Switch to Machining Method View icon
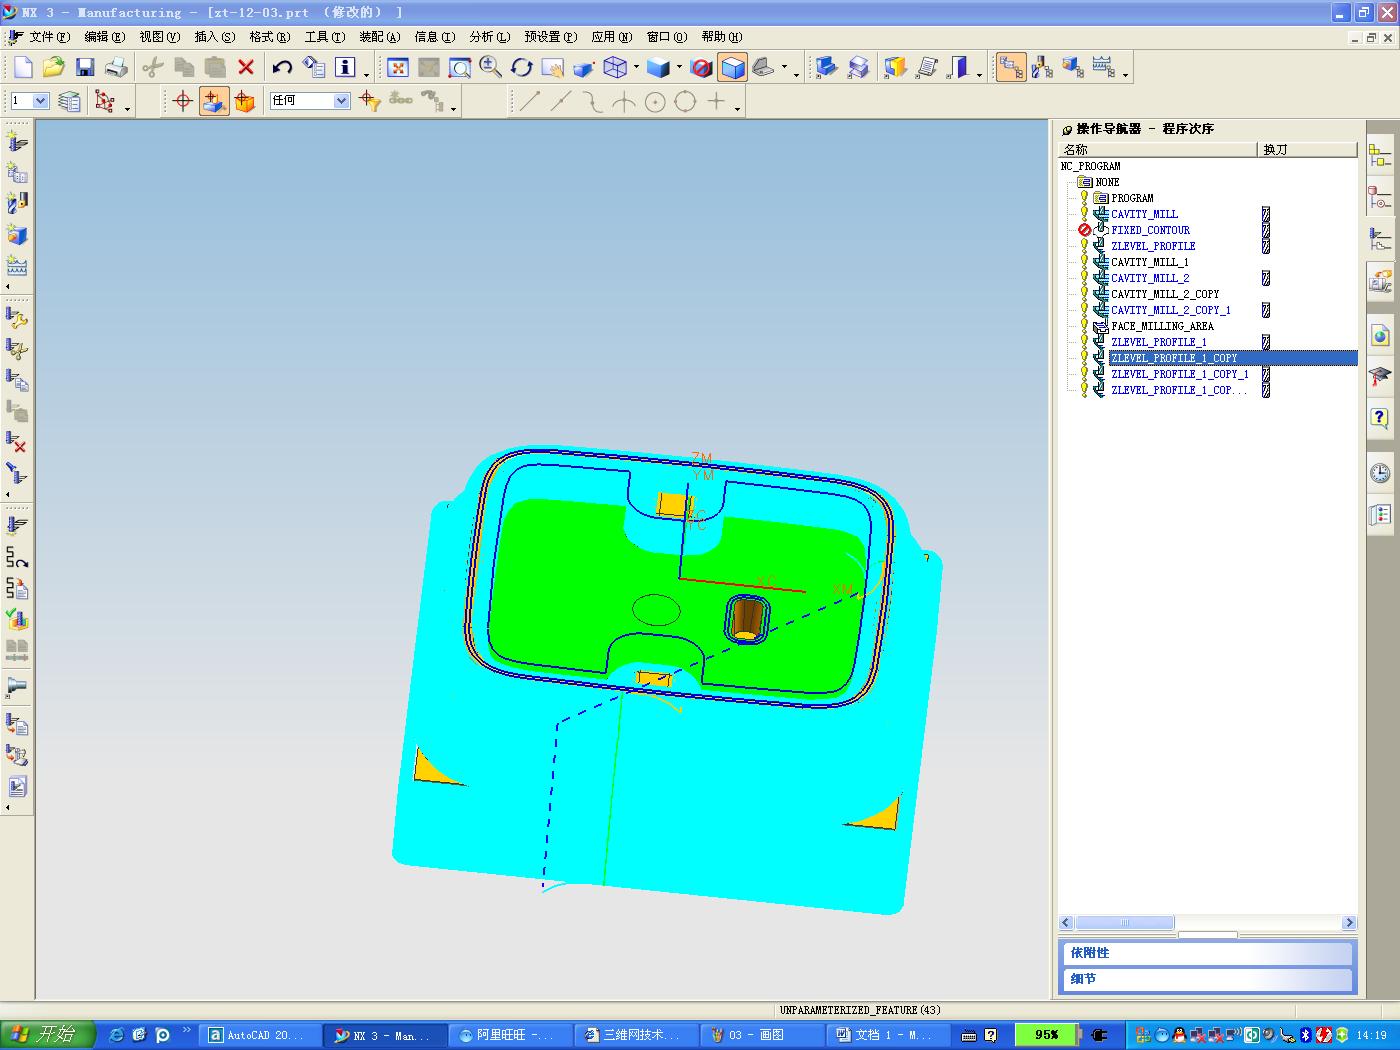Screen dimensions: 1400x1050 coord(1104,67)
